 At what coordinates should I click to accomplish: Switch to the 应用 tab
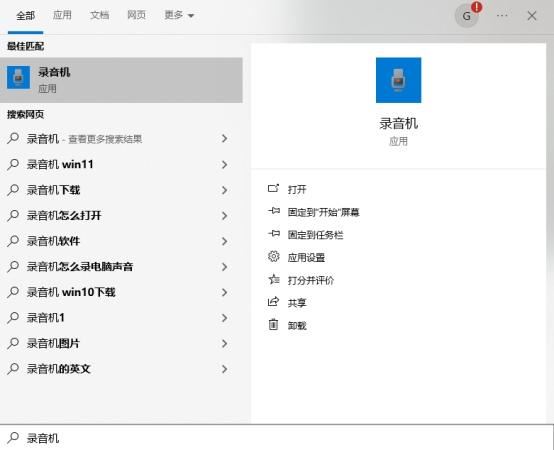(x=62, y=15)
